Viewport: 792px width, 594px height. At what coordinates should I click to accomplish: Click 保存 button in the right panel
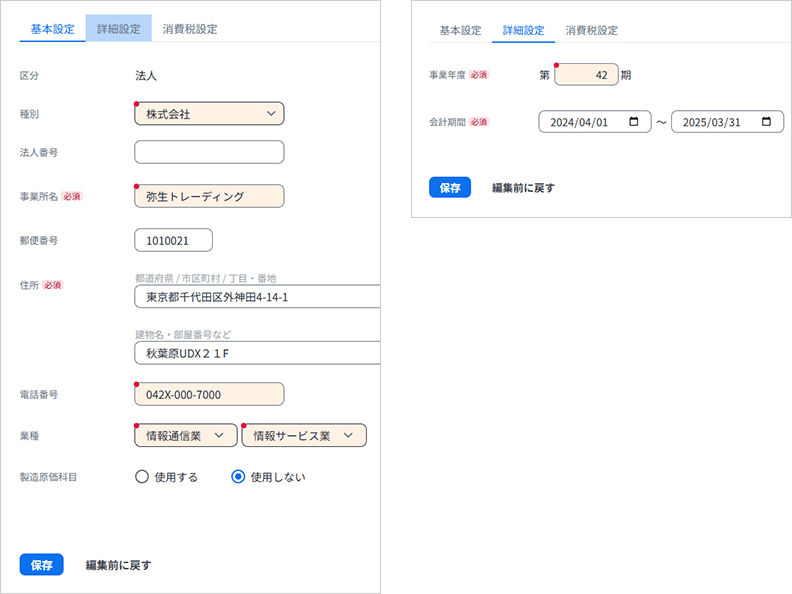click(450, 187)
